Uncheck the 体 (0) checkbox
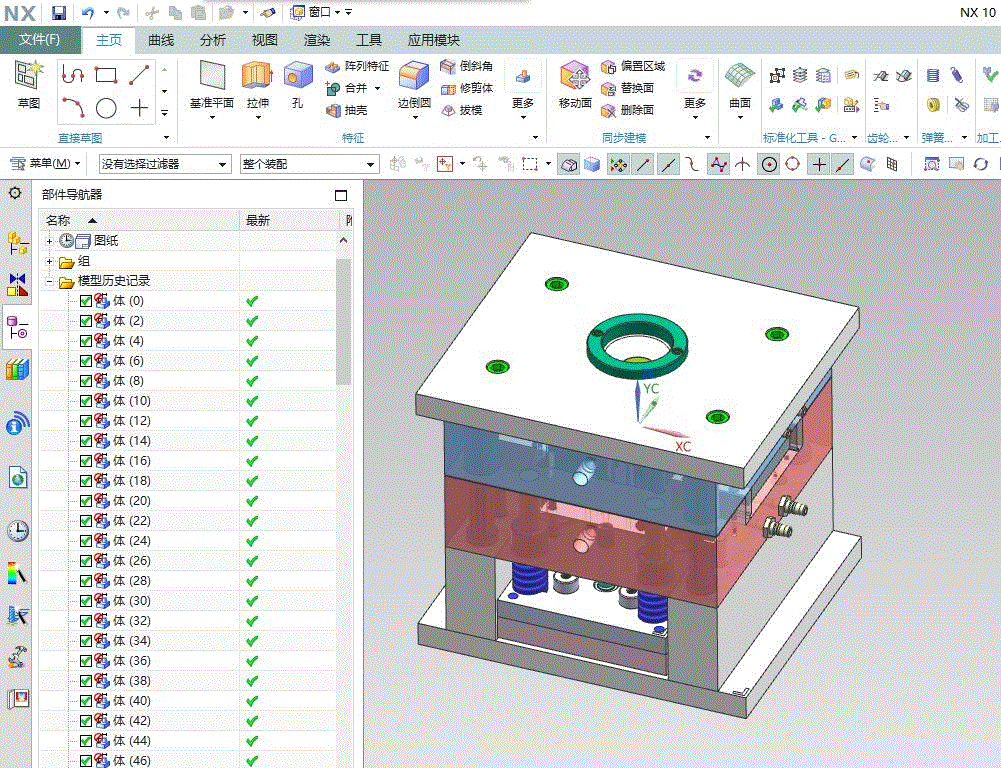This screenshot has height=768, width=1001. click(x=86, y=301)
